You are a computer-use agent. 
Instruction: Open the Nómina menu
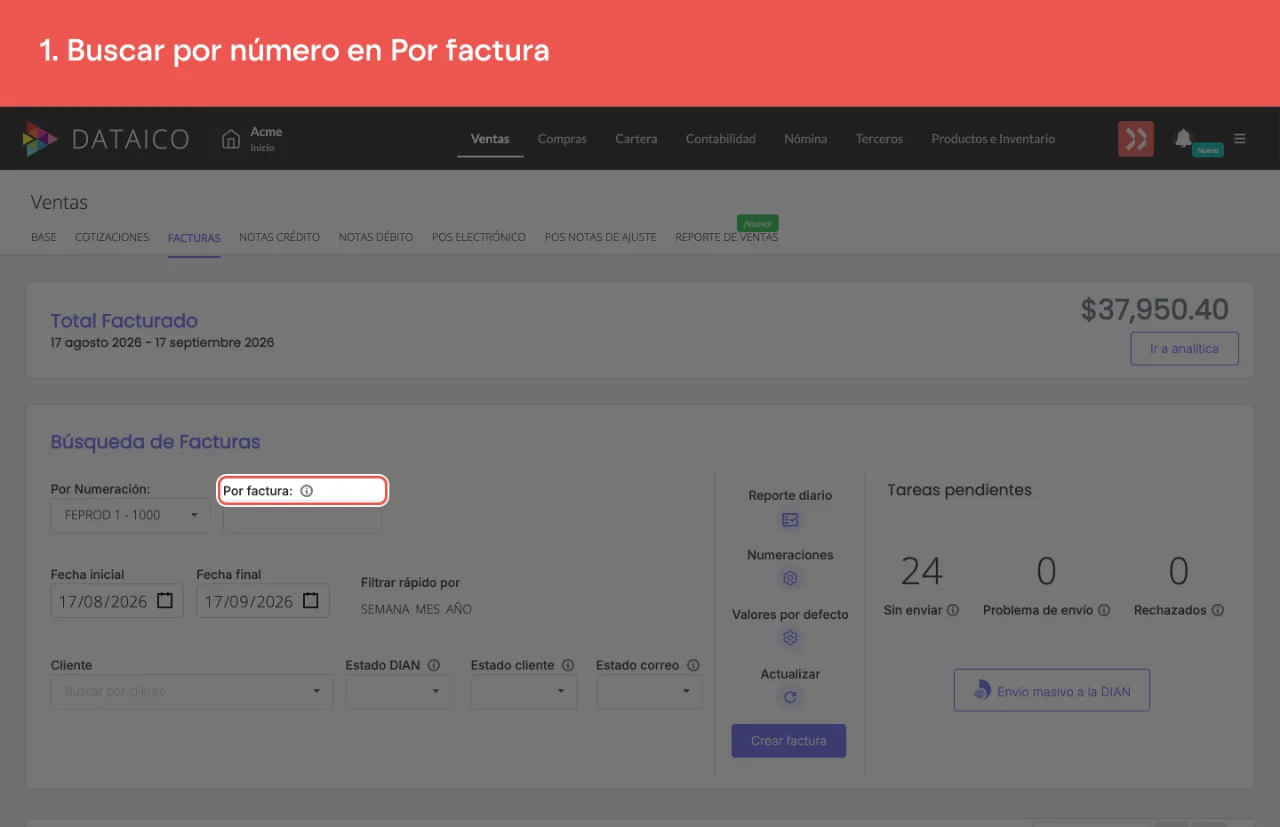point(806,139)
